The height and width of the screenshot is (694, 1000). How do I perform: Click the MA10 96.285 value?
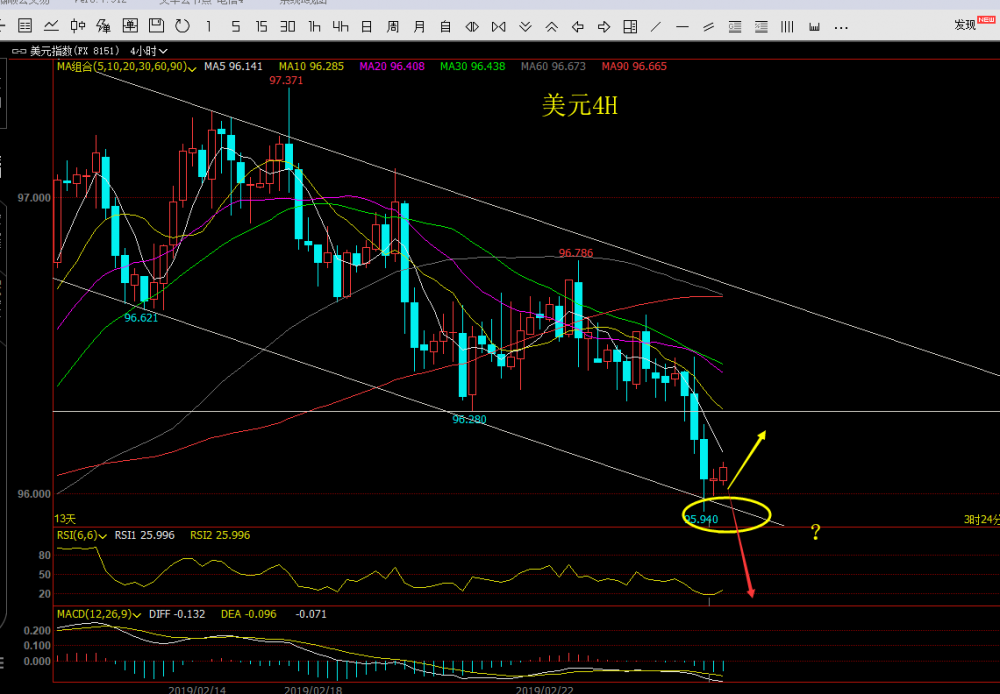pos(311,66)
